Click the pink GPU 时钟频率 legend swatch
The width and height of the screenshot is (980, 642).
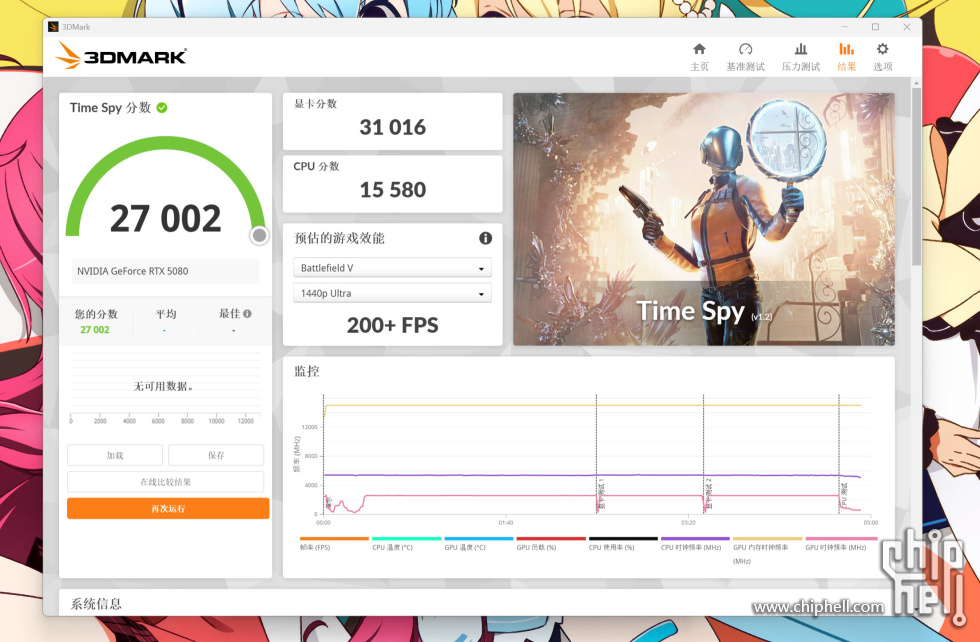tap(841, 538)
